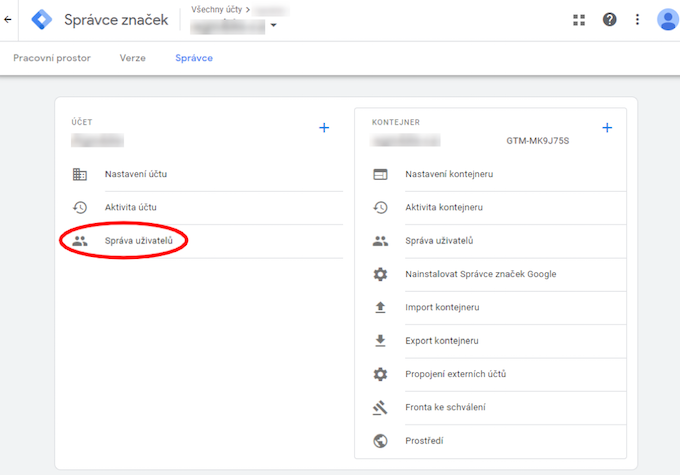Open Aktivita kontejneru

click(x=444, y=207)
